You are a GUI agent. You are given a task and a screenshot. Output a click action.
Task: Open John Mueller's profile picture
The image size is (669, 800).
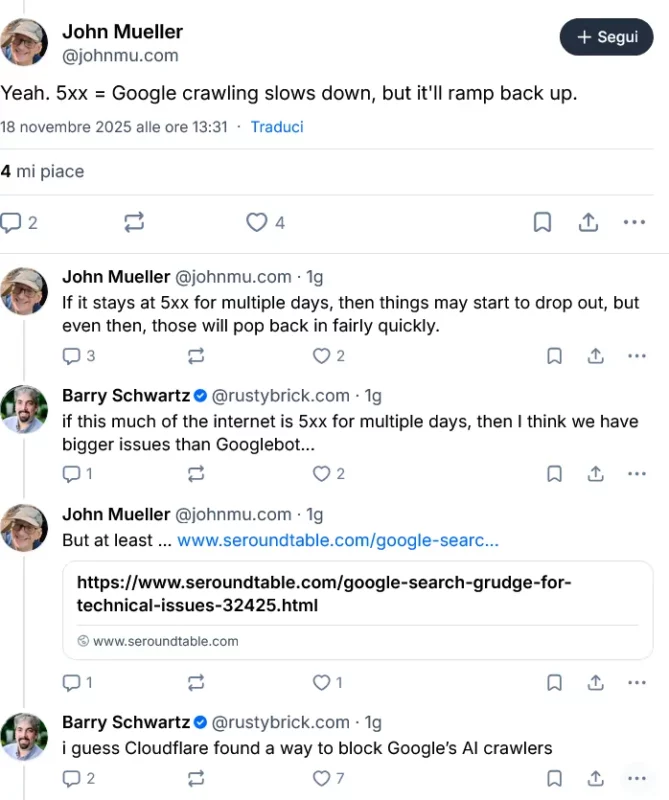pos(24,42)
